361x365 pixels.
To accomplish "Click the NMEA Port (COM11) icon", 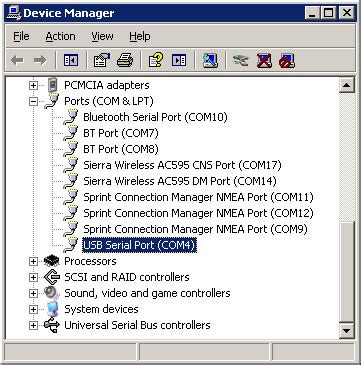I will pyautogui.click(x=71, y=197).
